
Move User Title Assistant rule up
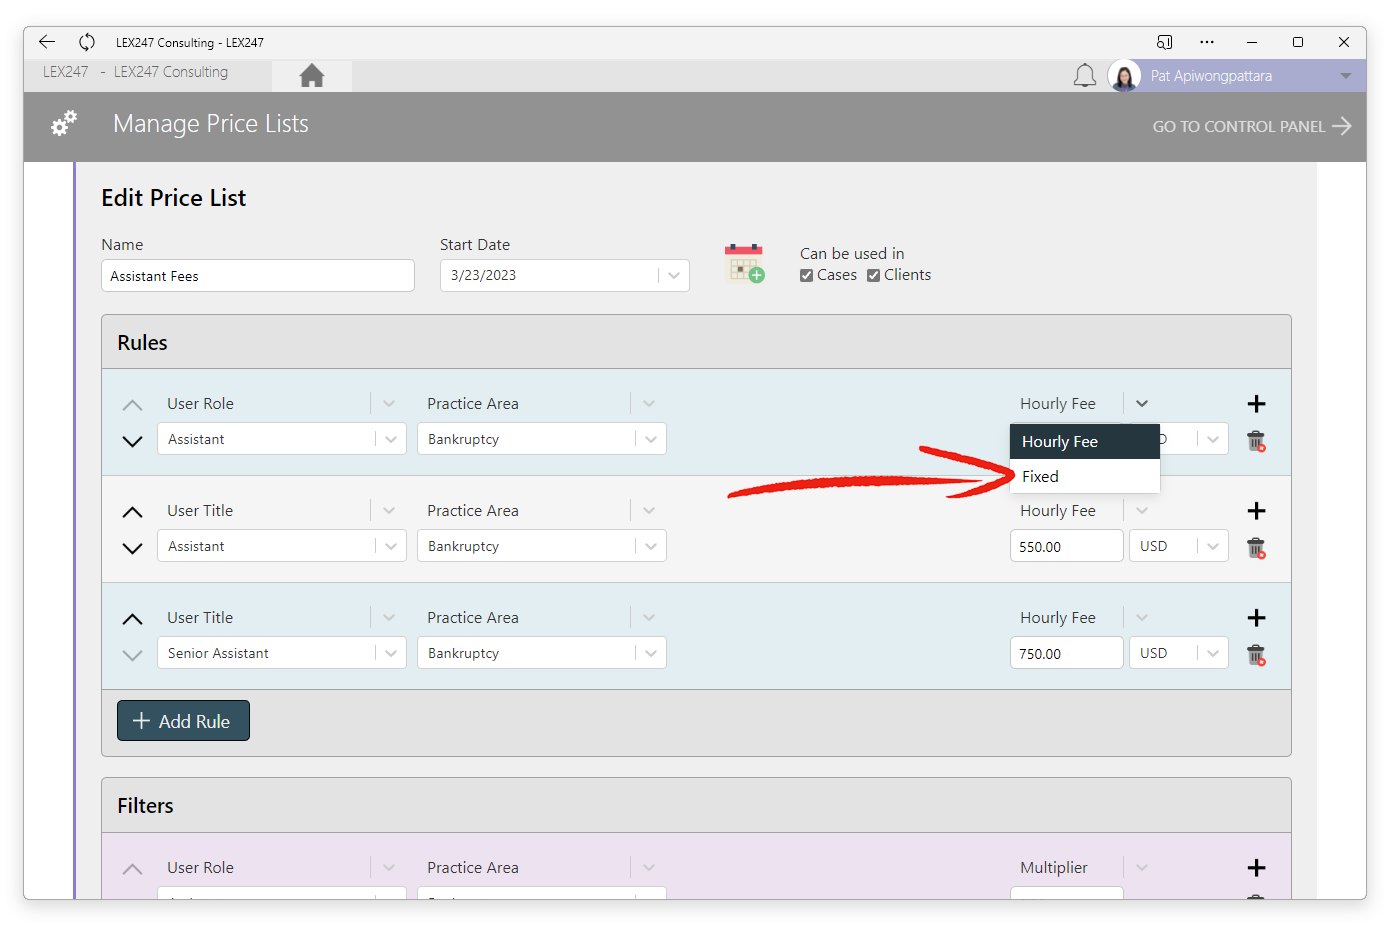coord(132,512)
